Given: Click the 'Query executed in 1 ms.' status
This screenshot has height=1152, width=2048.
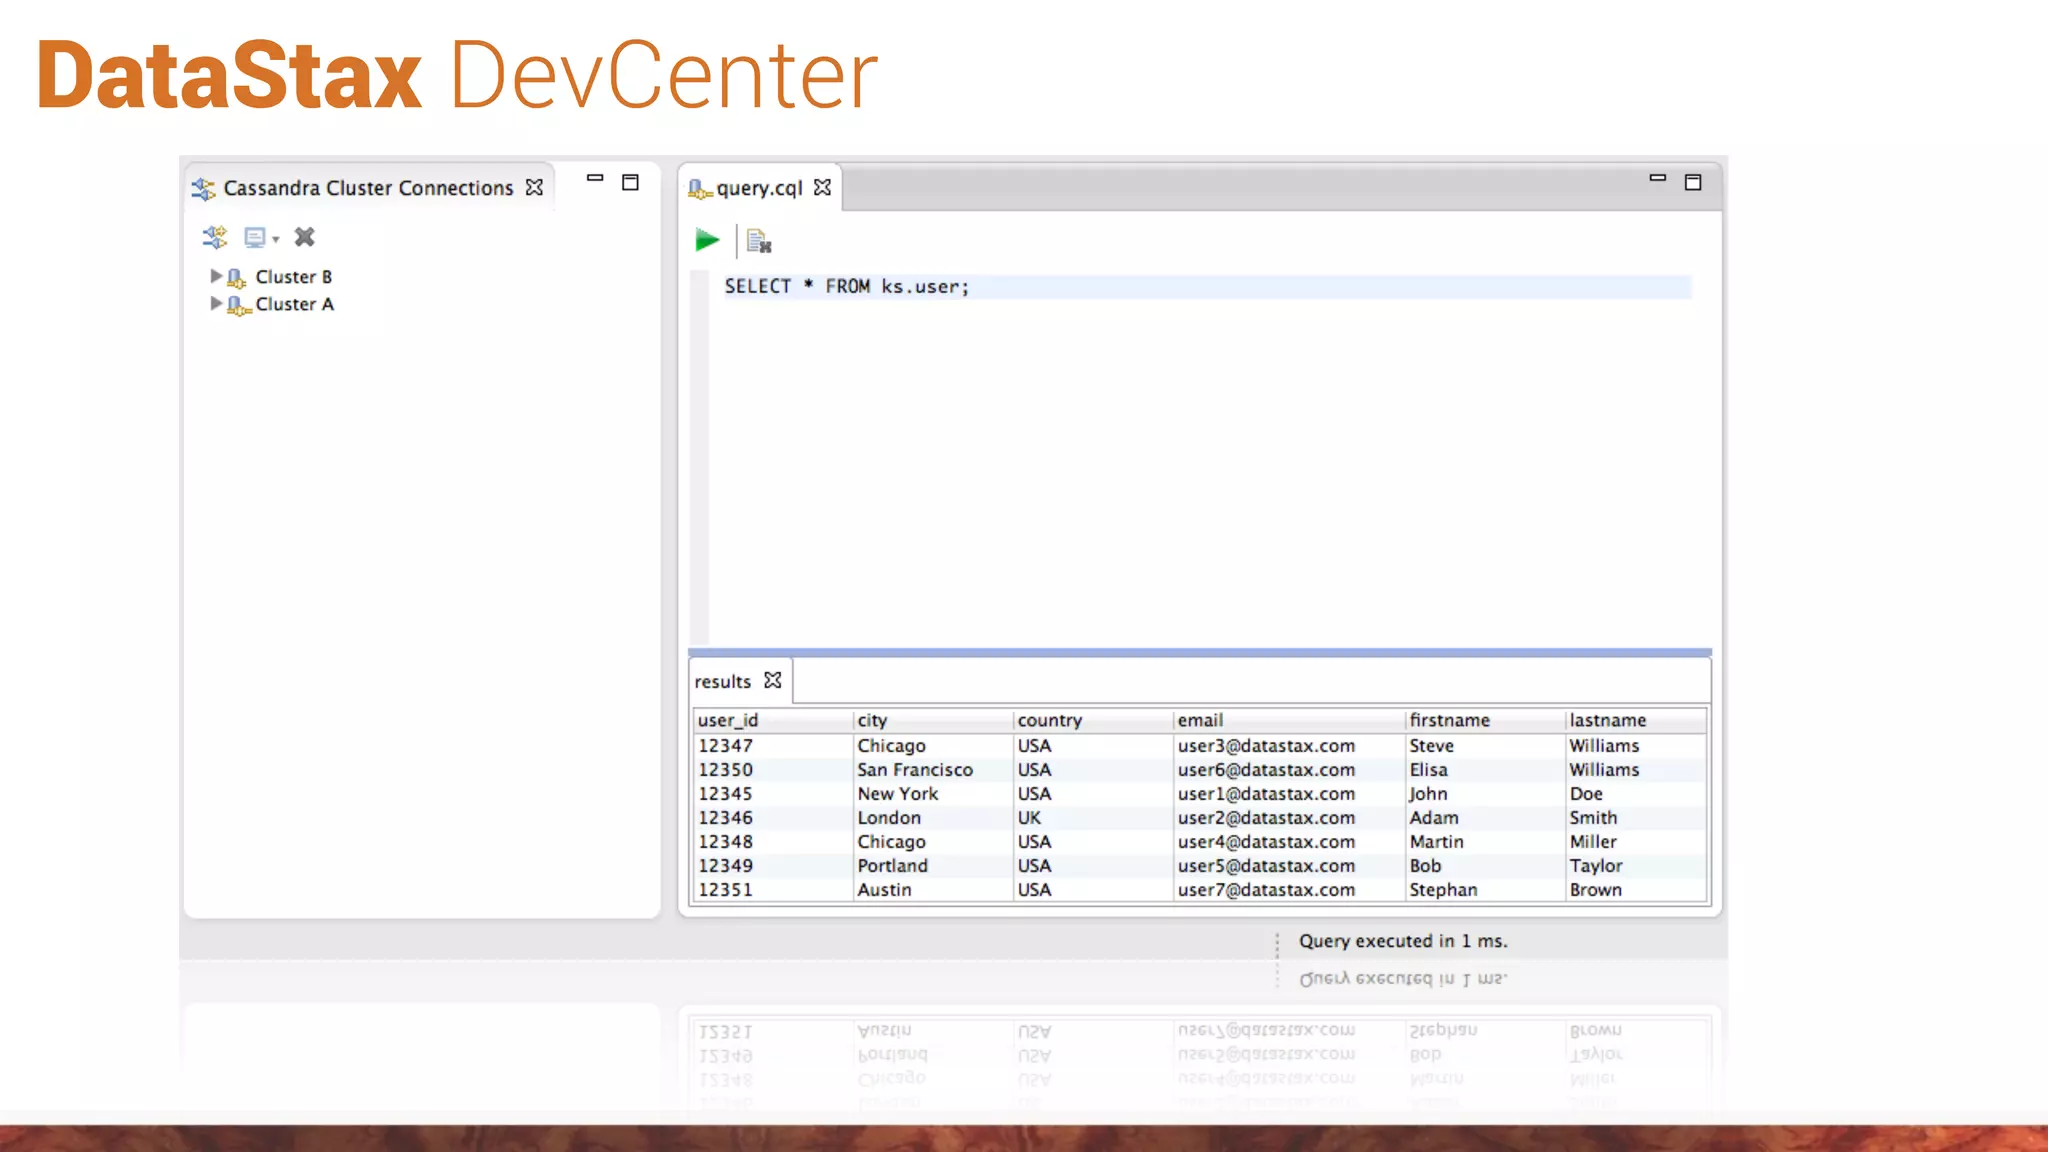Looking at the screenshot, I should point(1403,941).
